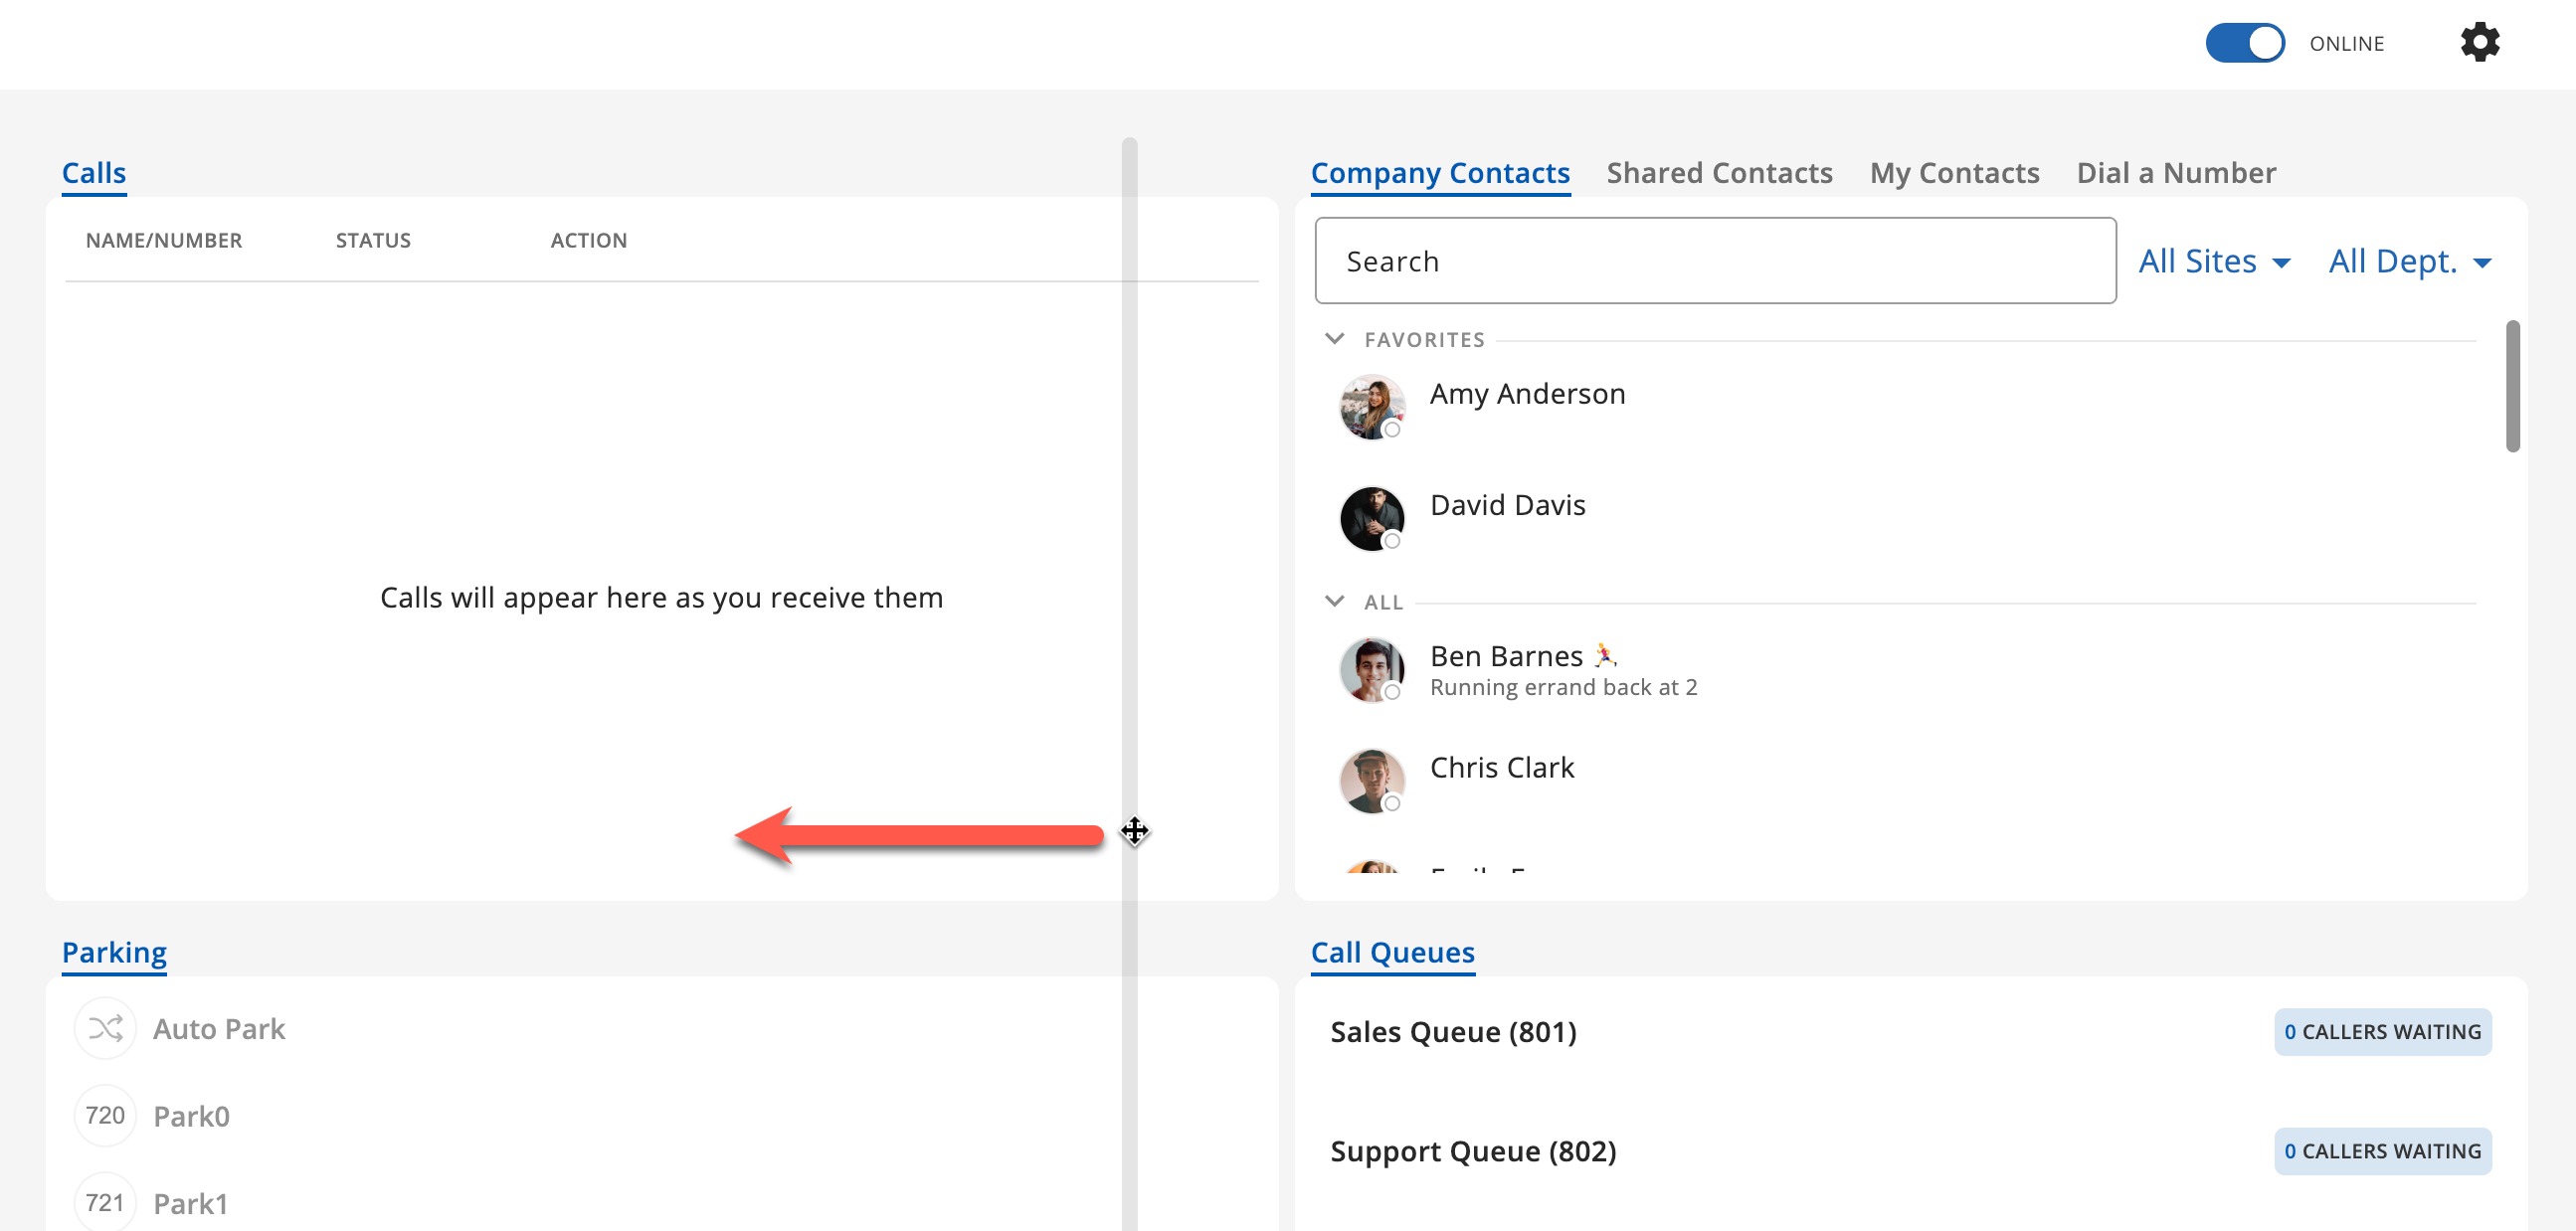
Task: Select the 720 Park0 slot circle
Action: (x=105, y=1115)
